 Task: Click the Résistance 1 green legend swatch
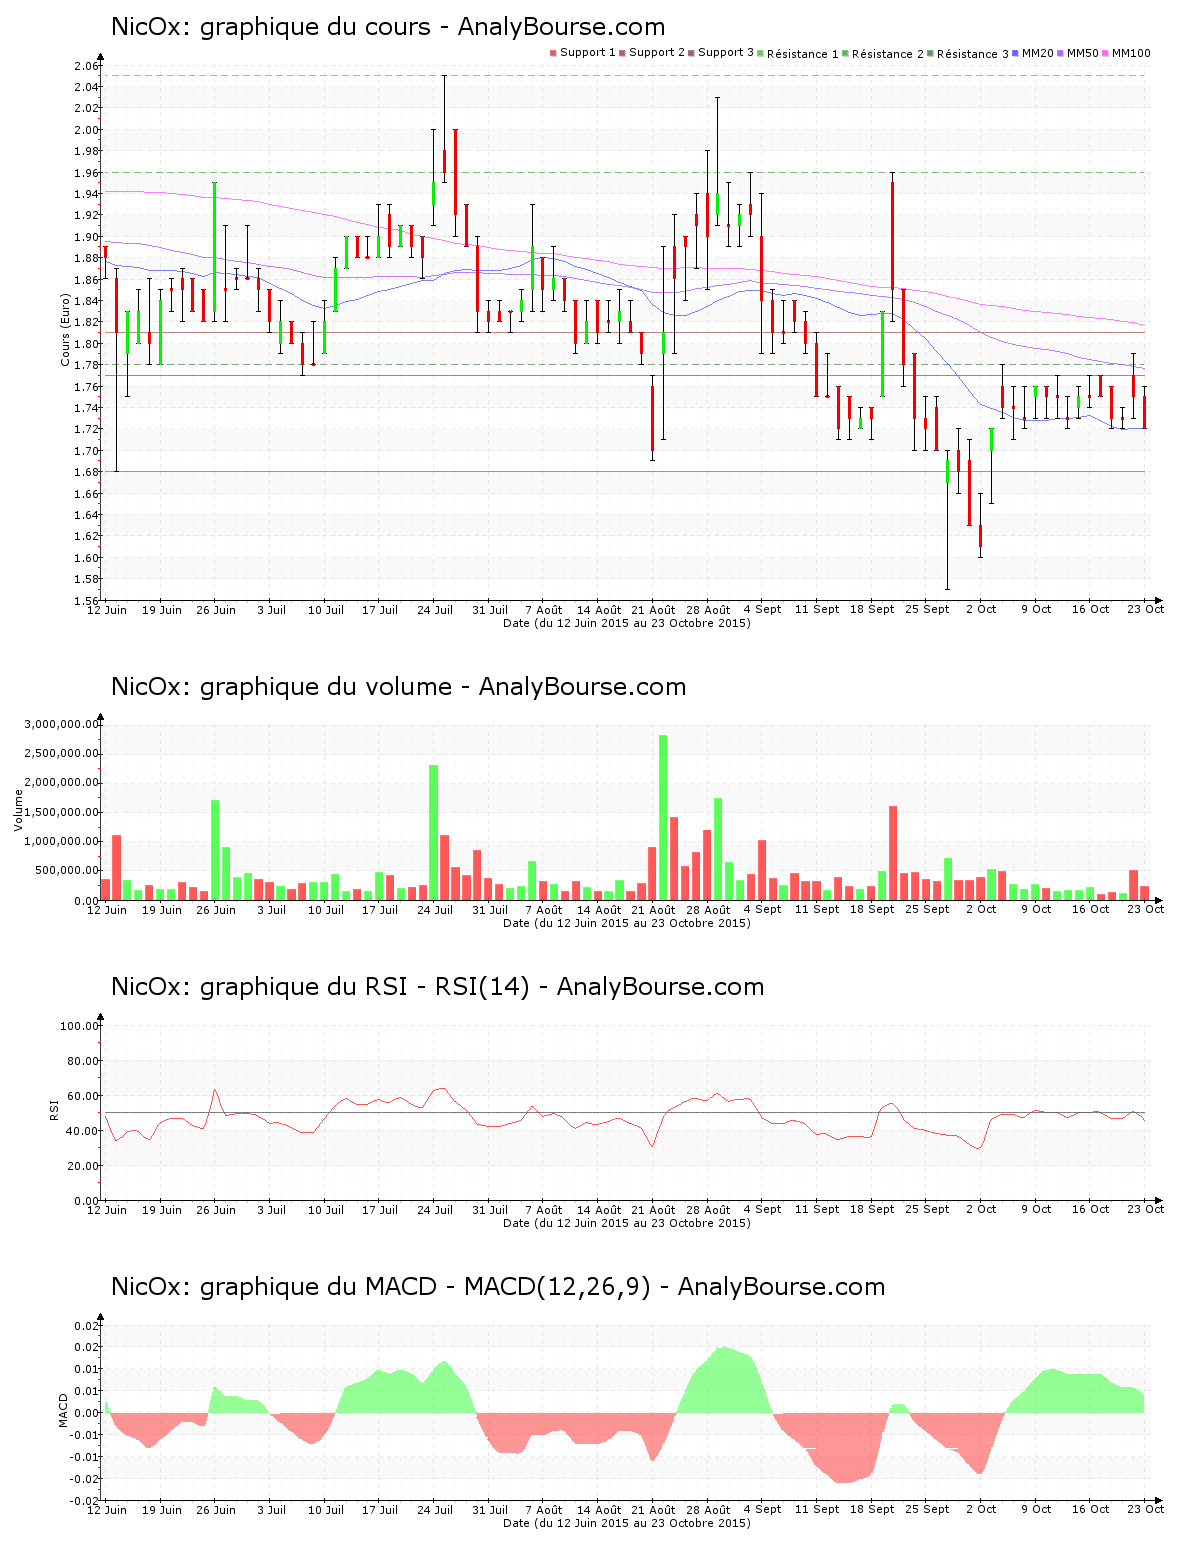[x=761, y=53]
